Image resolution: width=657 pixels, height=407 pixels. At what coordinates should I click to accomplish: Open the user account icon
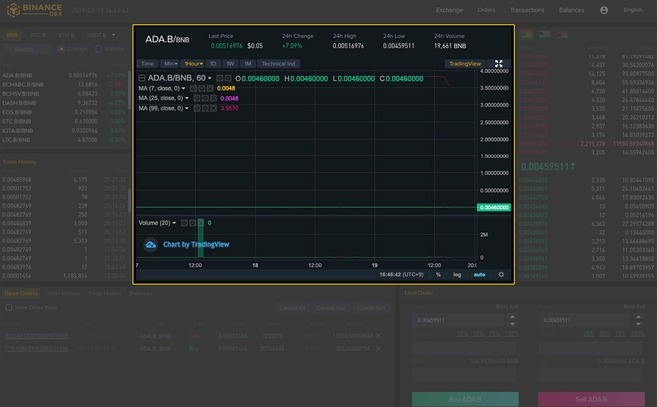pos(604,10)
